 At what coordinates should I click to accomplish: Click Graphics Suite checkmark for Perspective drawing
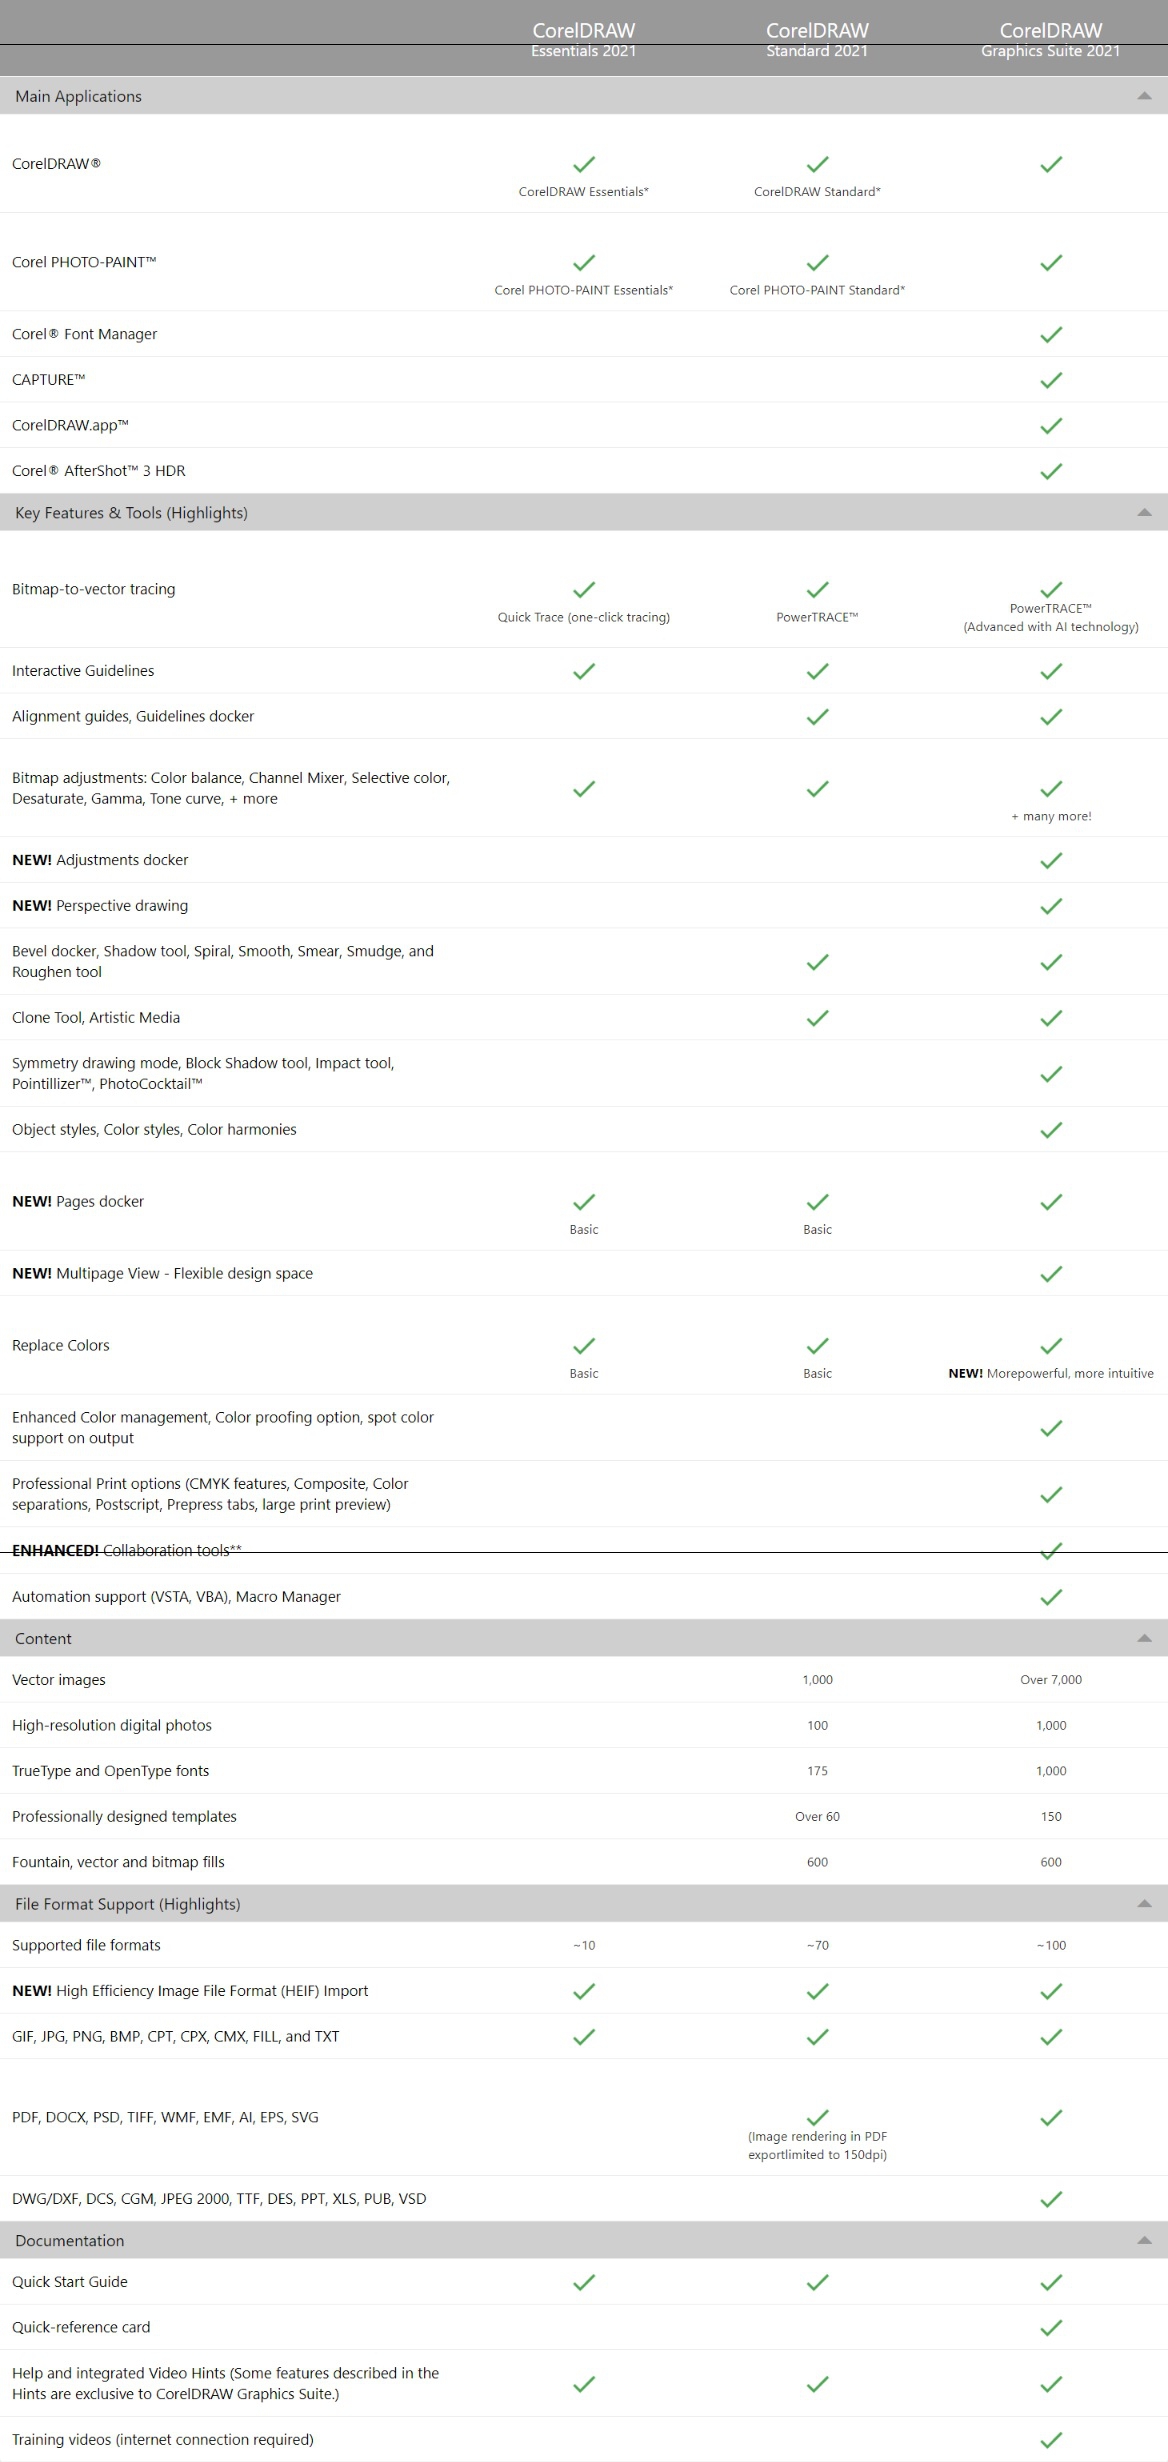(1050, 906)
